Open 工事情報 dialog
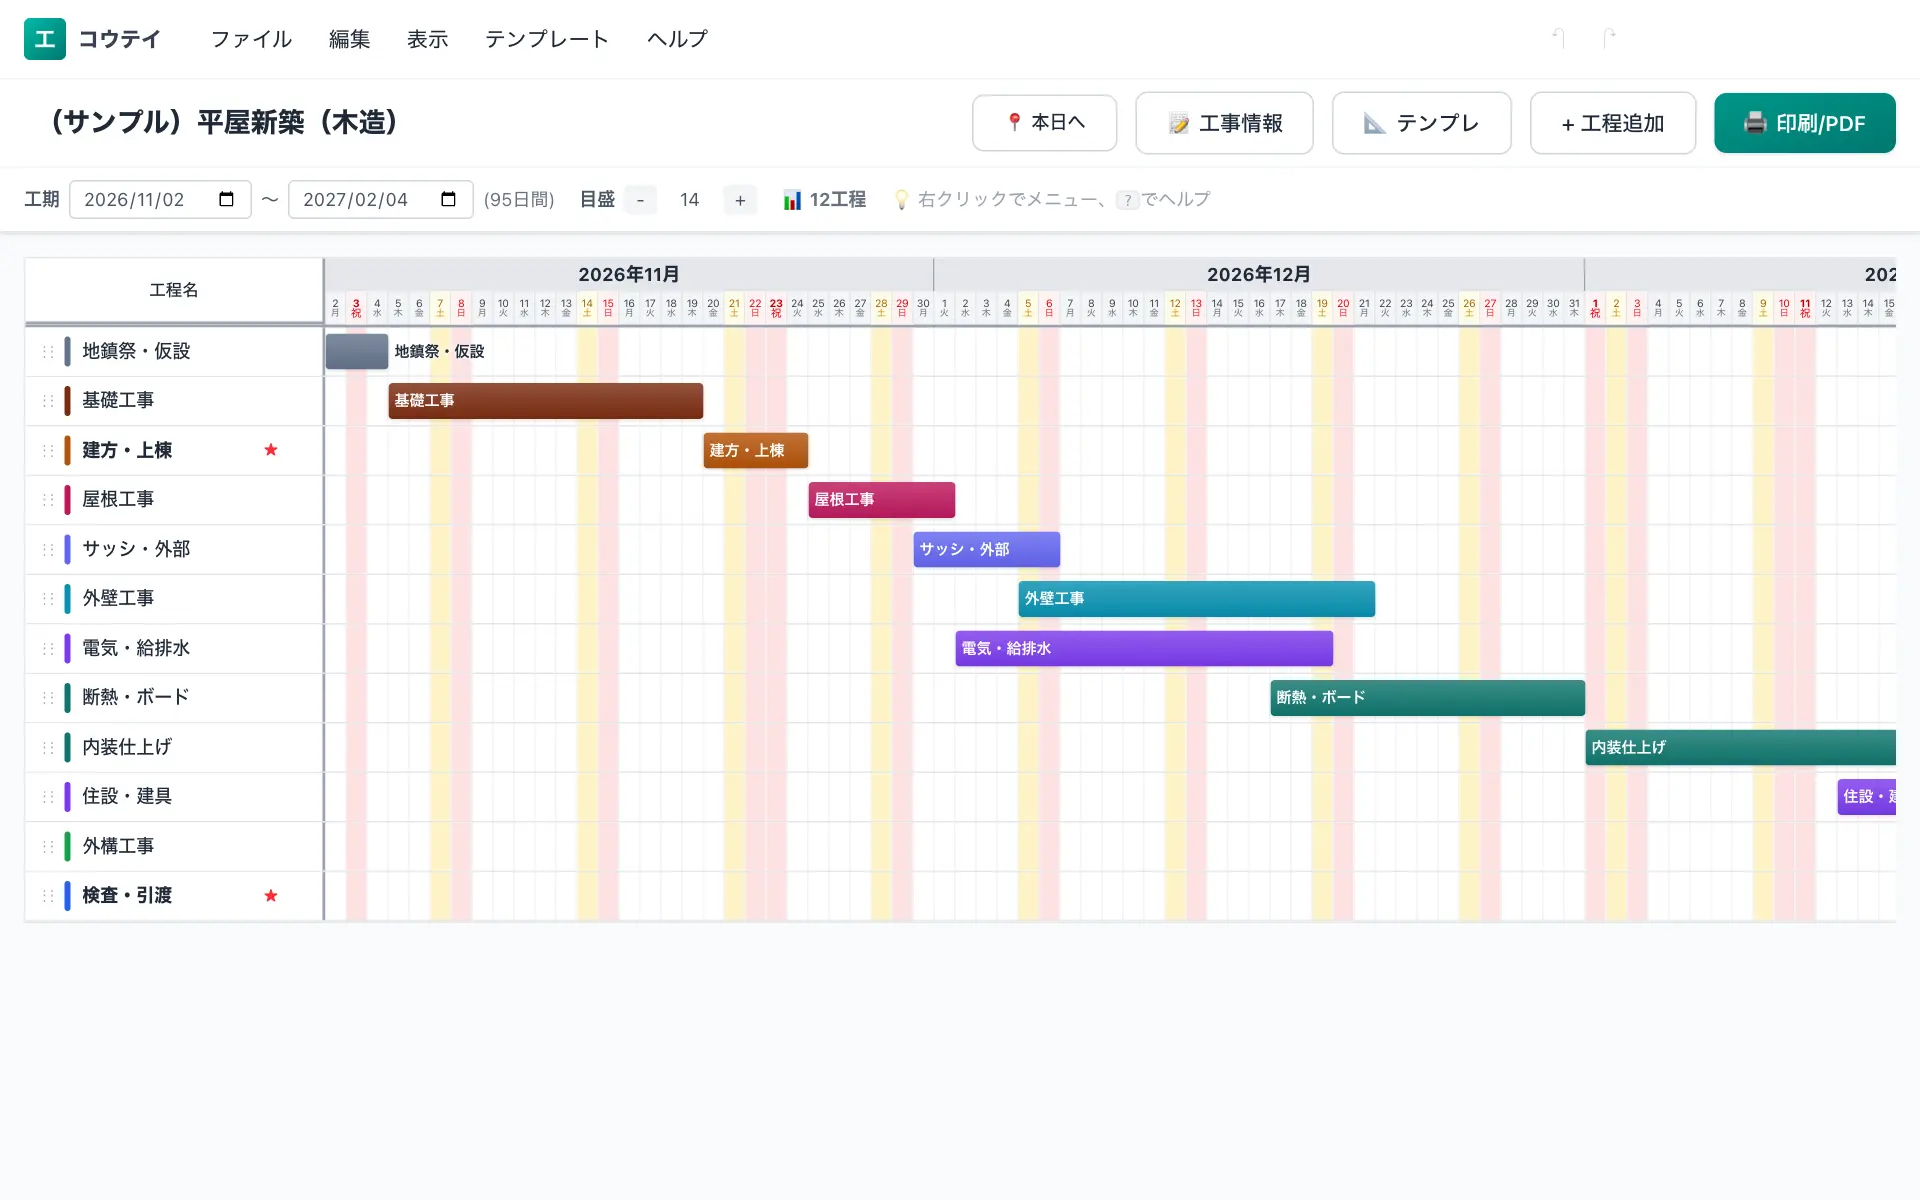This screenshot has height=1200, width=1920. point(1224,123)
